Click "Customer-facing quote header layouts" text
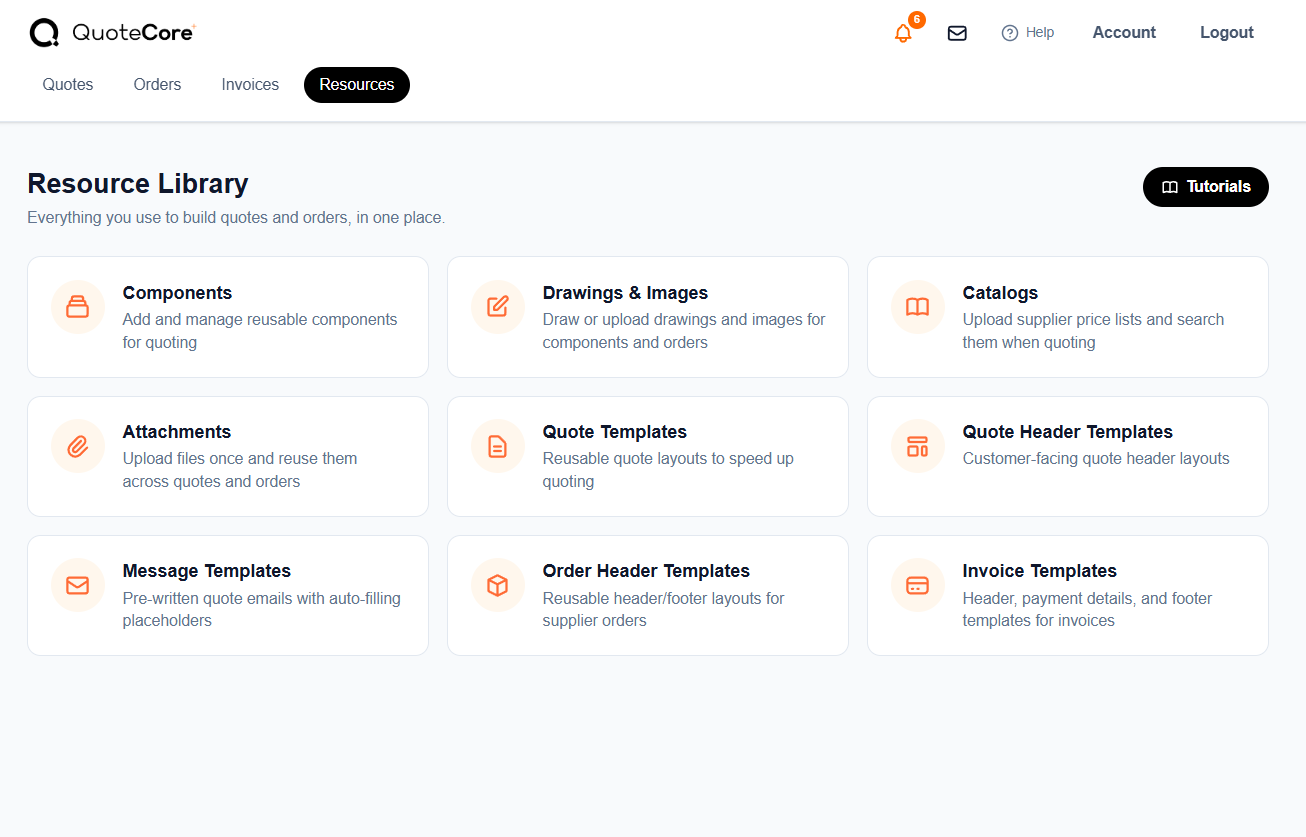Viewport: 1306px width, 837px height. (x=1096, y=459)
